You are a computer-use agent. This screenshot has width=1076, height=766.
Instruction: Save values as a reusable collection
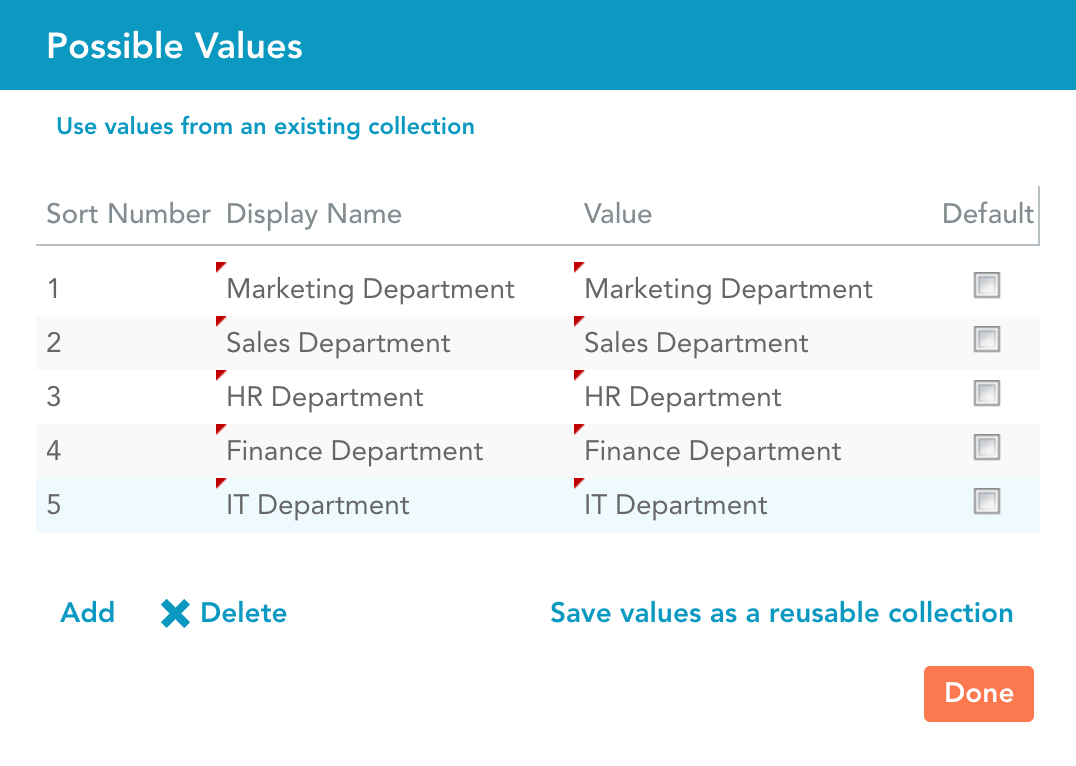click(782, 613)
